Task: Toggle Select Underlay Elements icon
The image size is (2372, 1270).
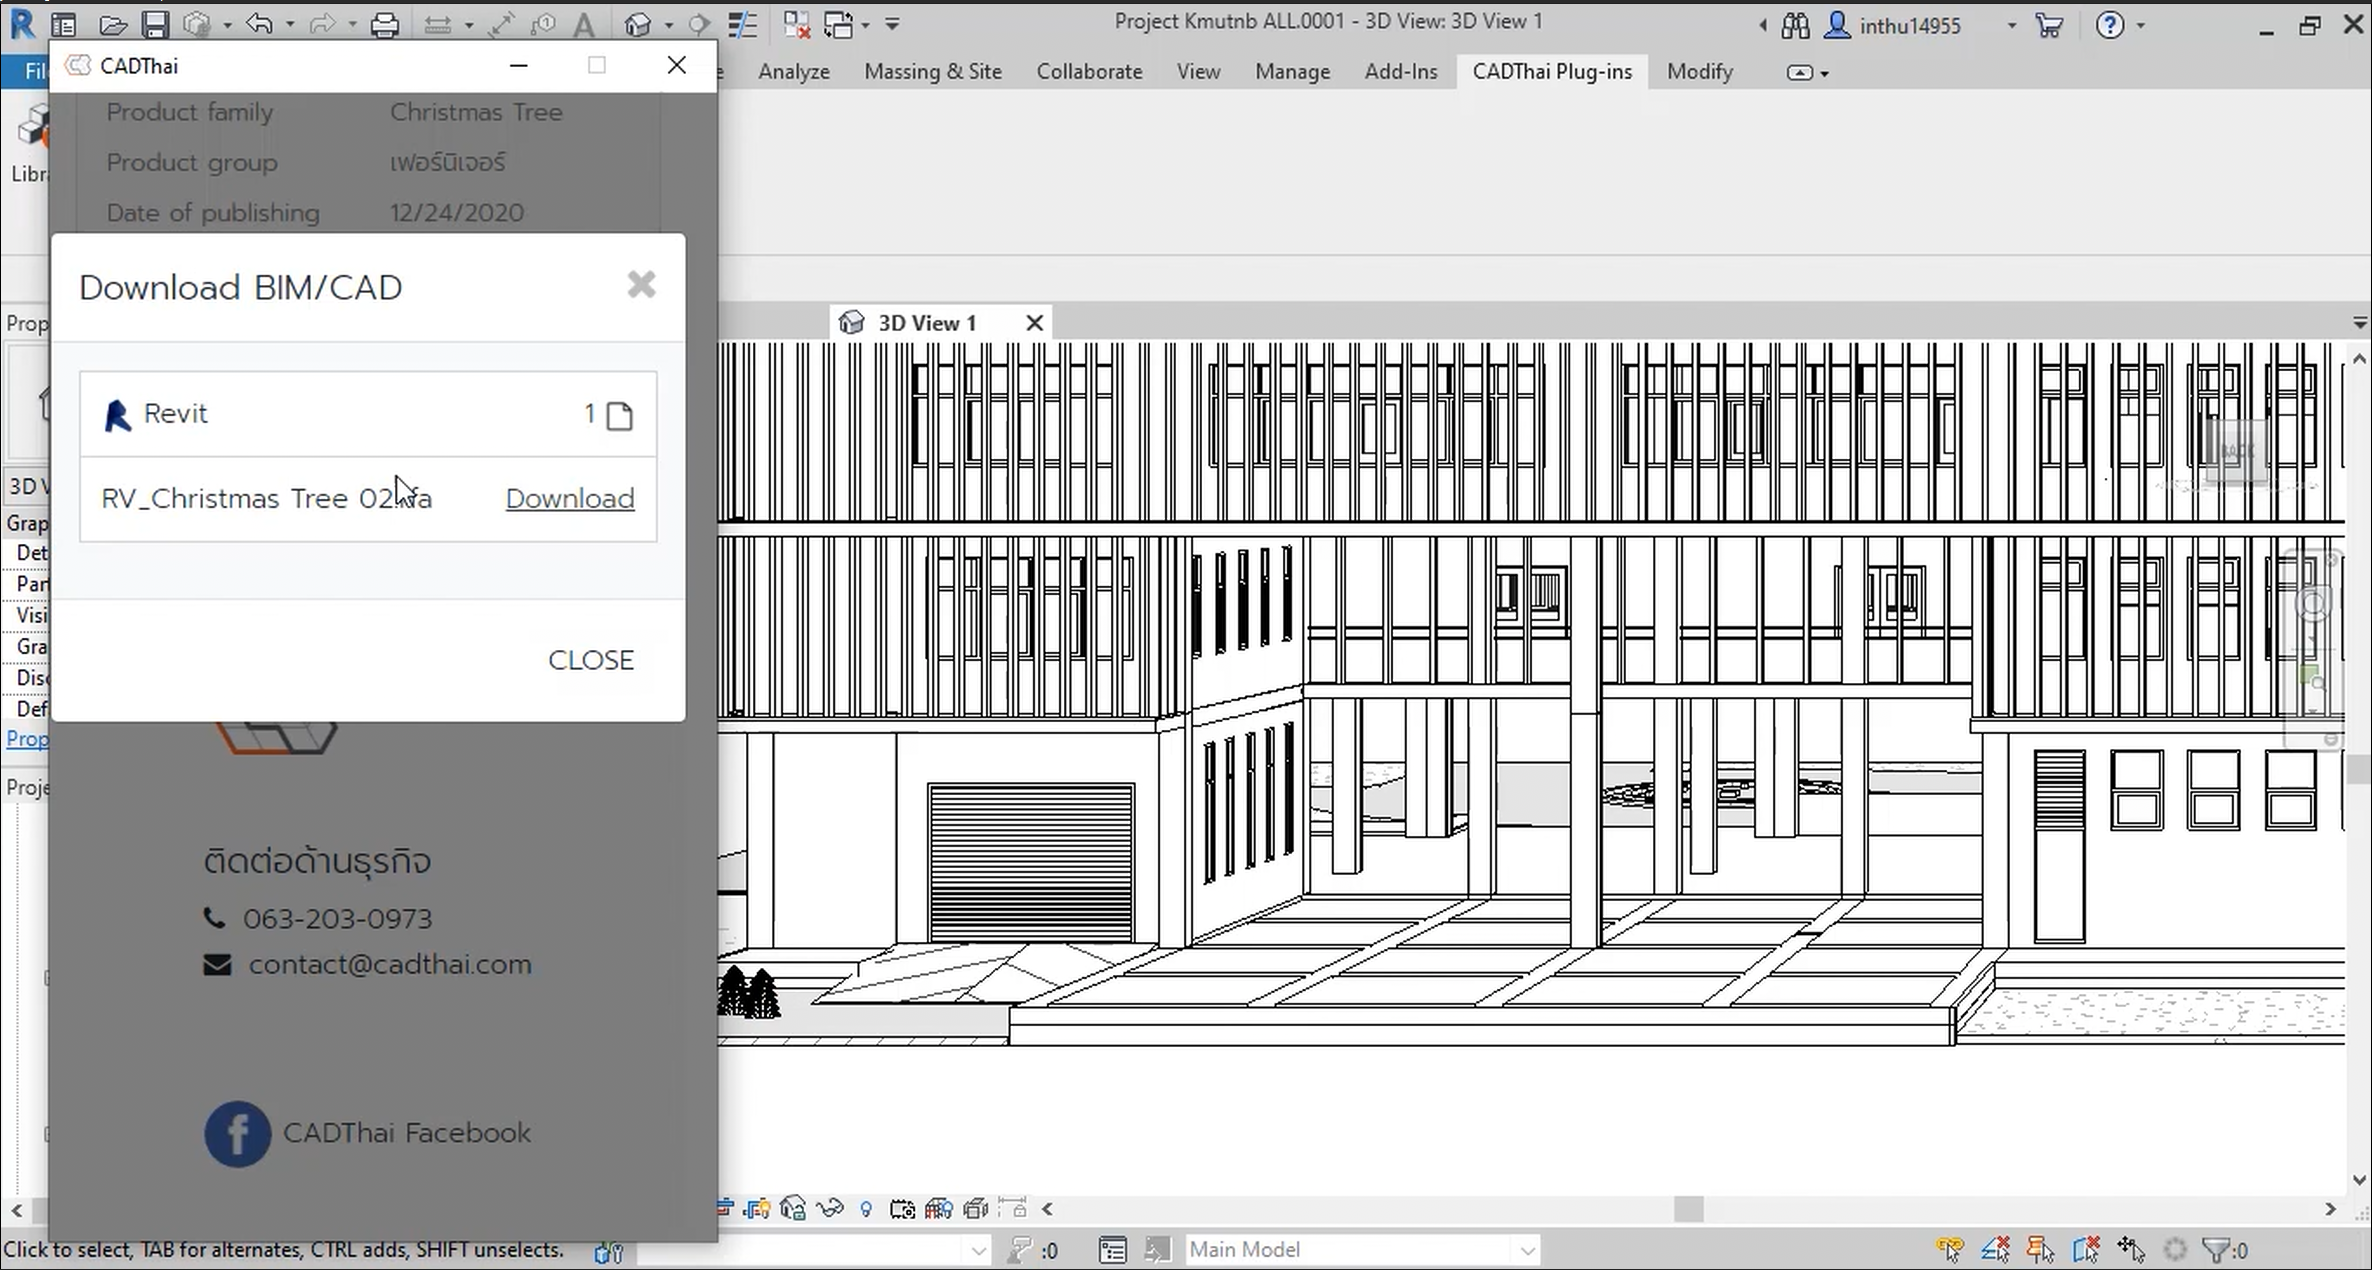Action: pyautogui.click(x=1995, y=1250)
